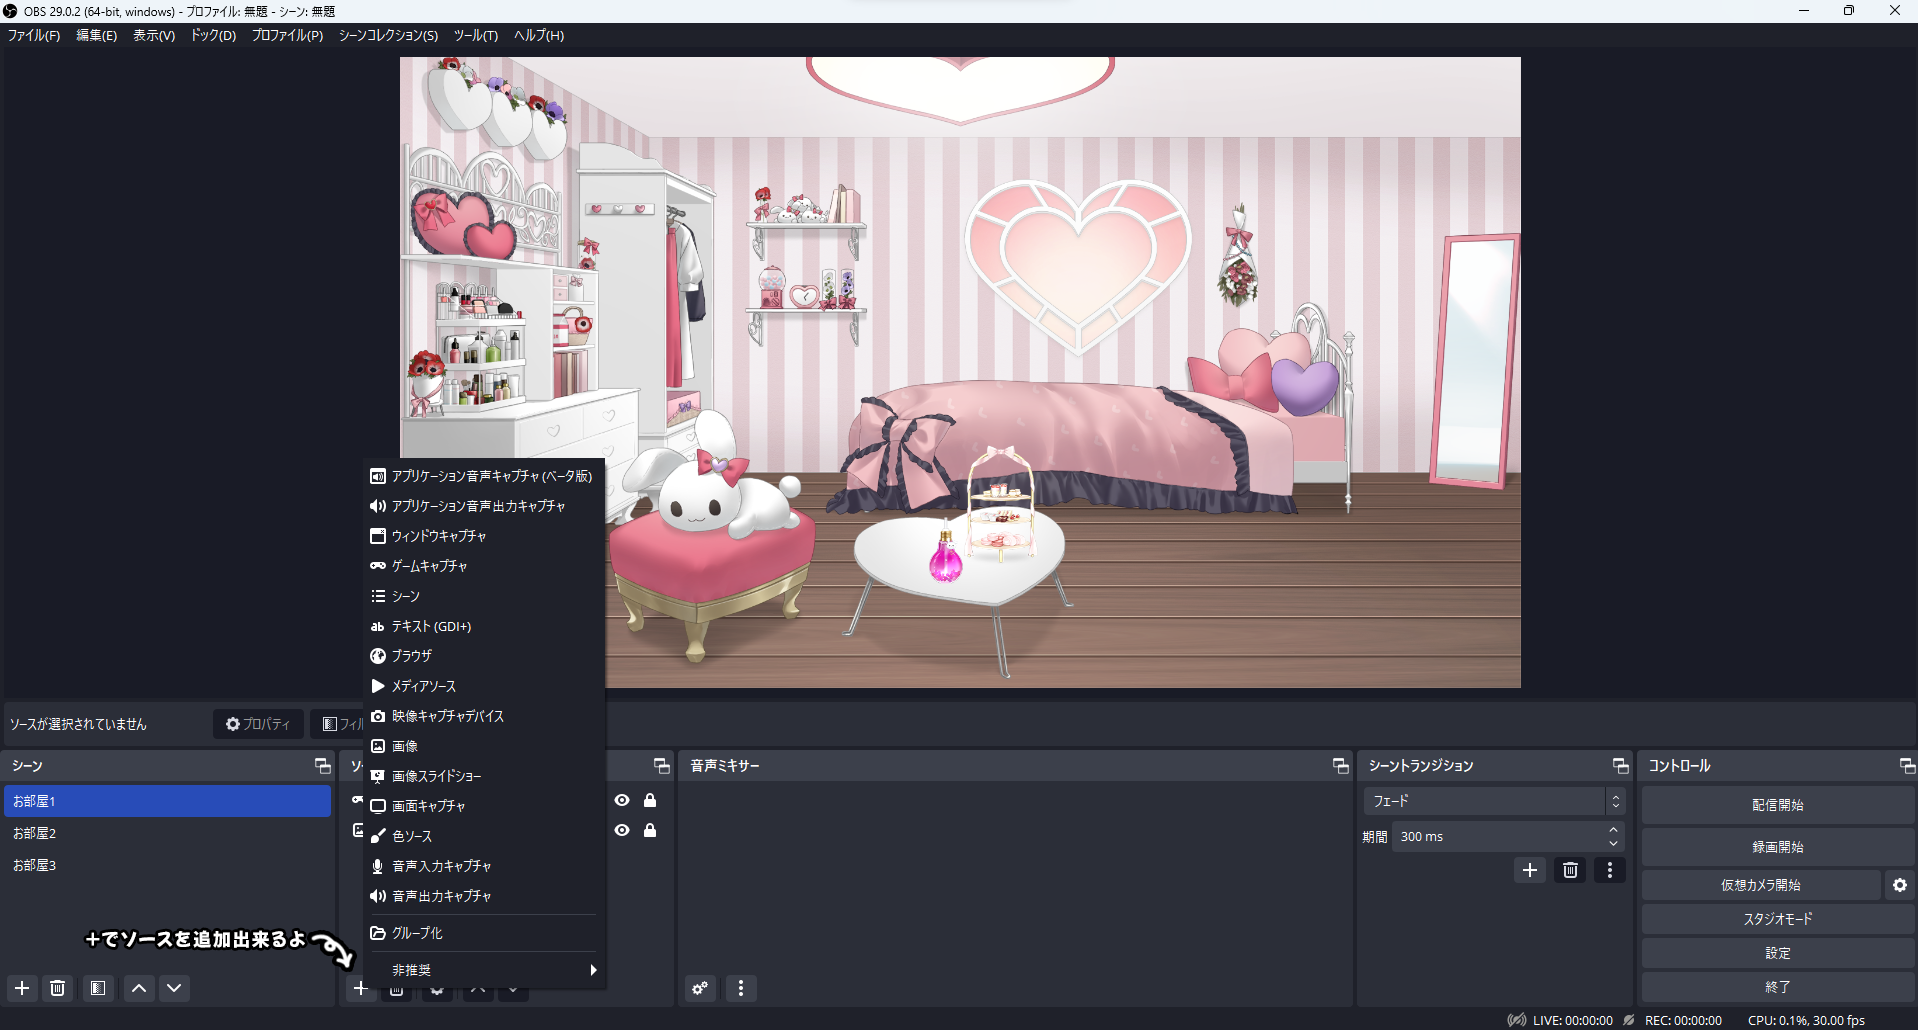Open the フェード transition dropdown
Screen dimensions: 1918x1030
pyautogui.click(x=1493, y=801)
